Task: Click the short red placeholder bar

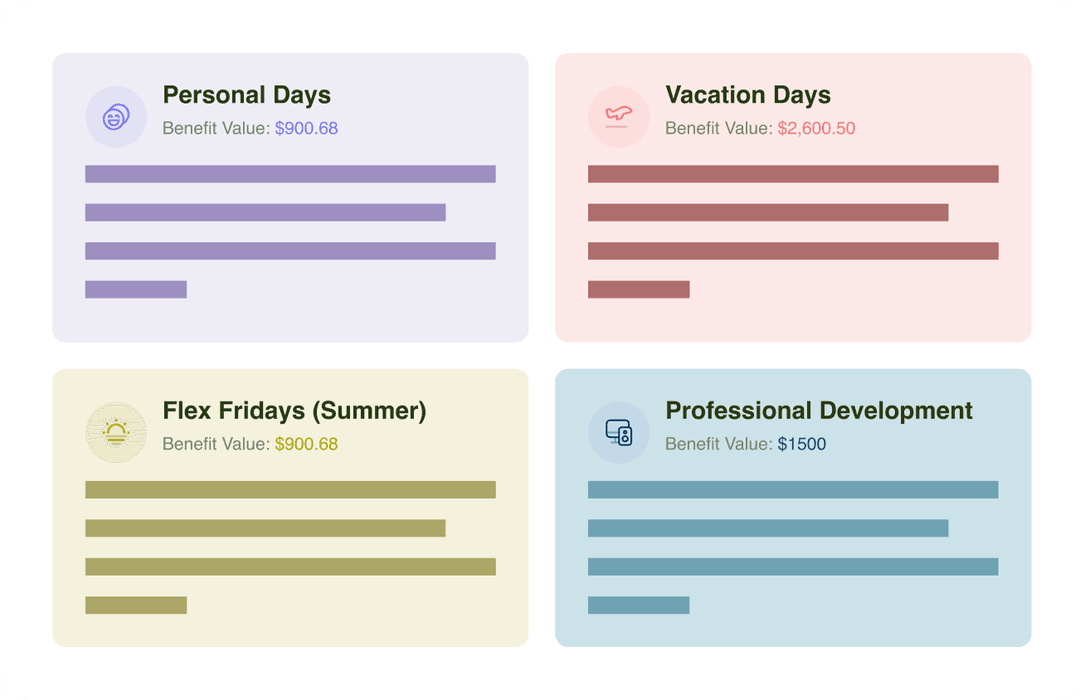Action: coord(638,289)
